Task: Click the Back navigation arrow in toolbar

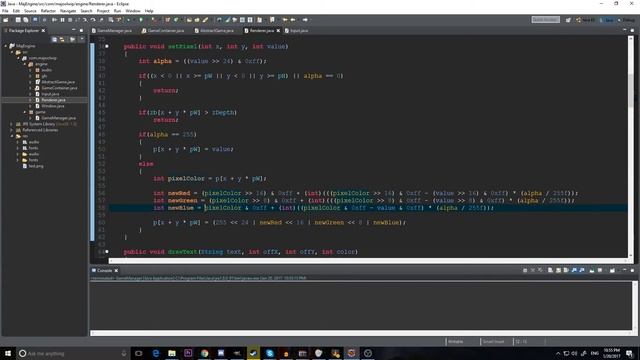Action: point(293,20)
